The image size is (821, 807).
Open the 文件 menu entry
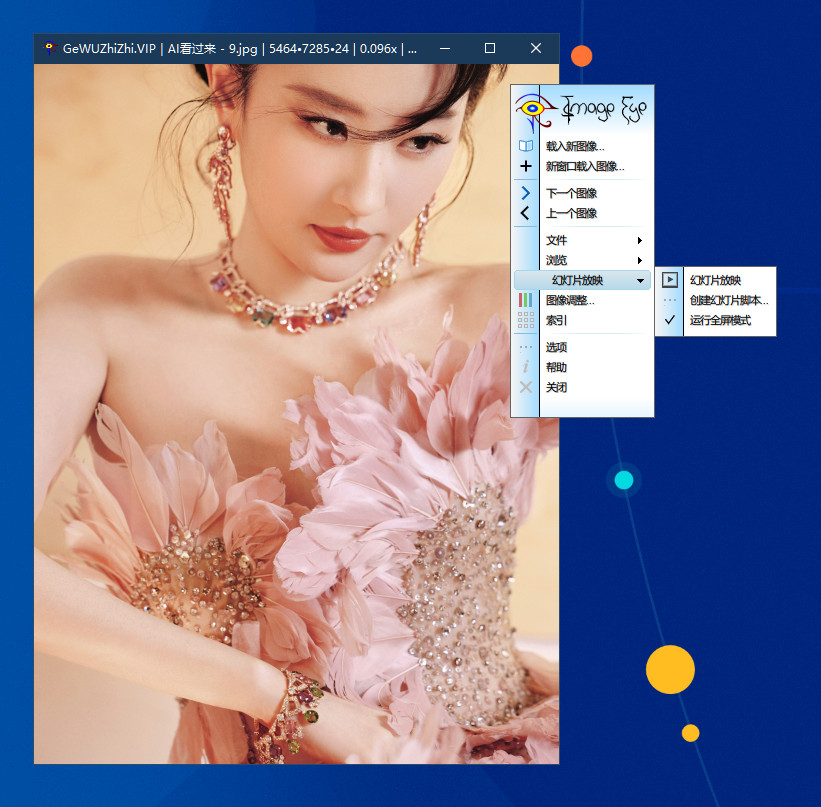556,240
